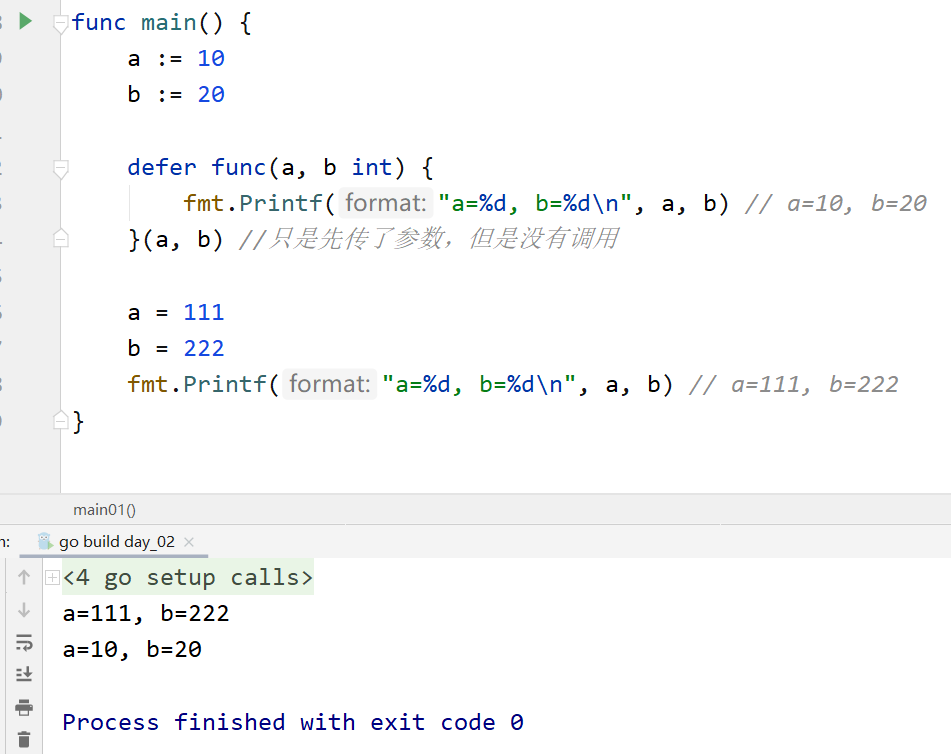Run main using the green gutter arrow

(26, 21)
